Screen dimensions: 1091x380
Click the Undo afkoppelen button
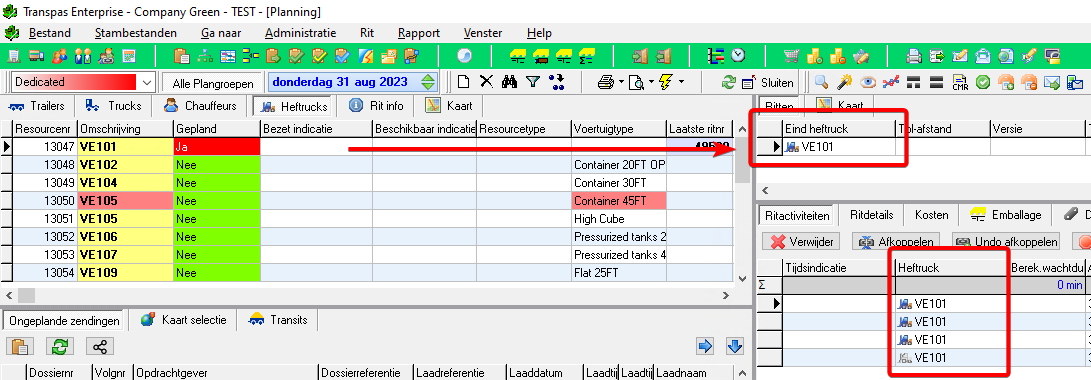1007,242
